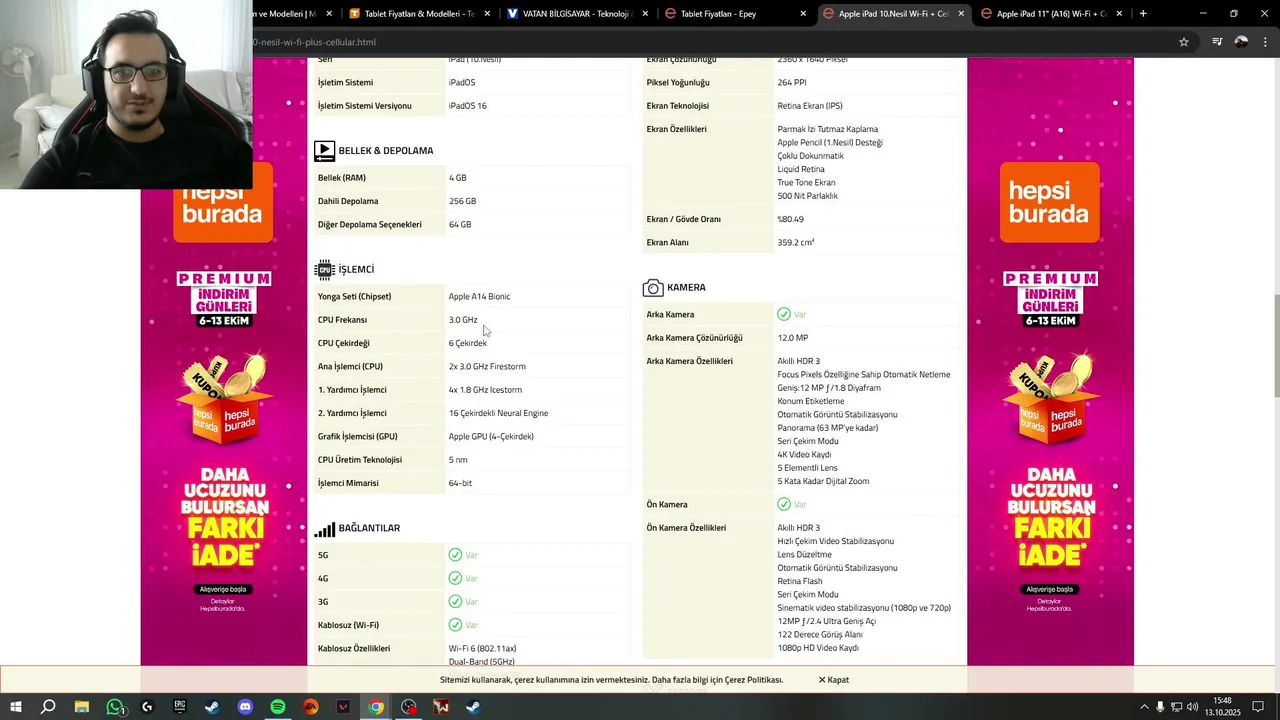Show hidden system tray icons
Image resolution: width=1280 pixels, height=720 pixels.
point(1144,707)
